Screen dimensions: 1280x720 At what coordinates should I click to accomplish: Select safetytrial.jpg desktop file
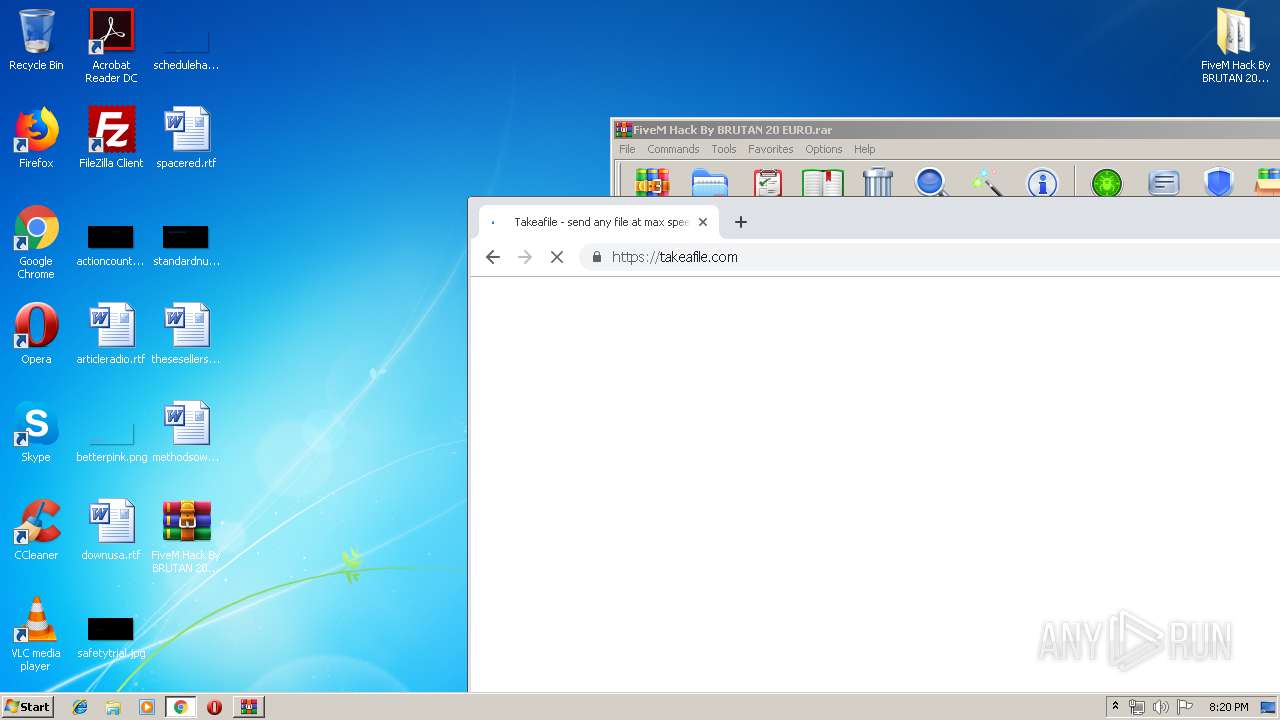pyautogui.click(x=111, y=639)
